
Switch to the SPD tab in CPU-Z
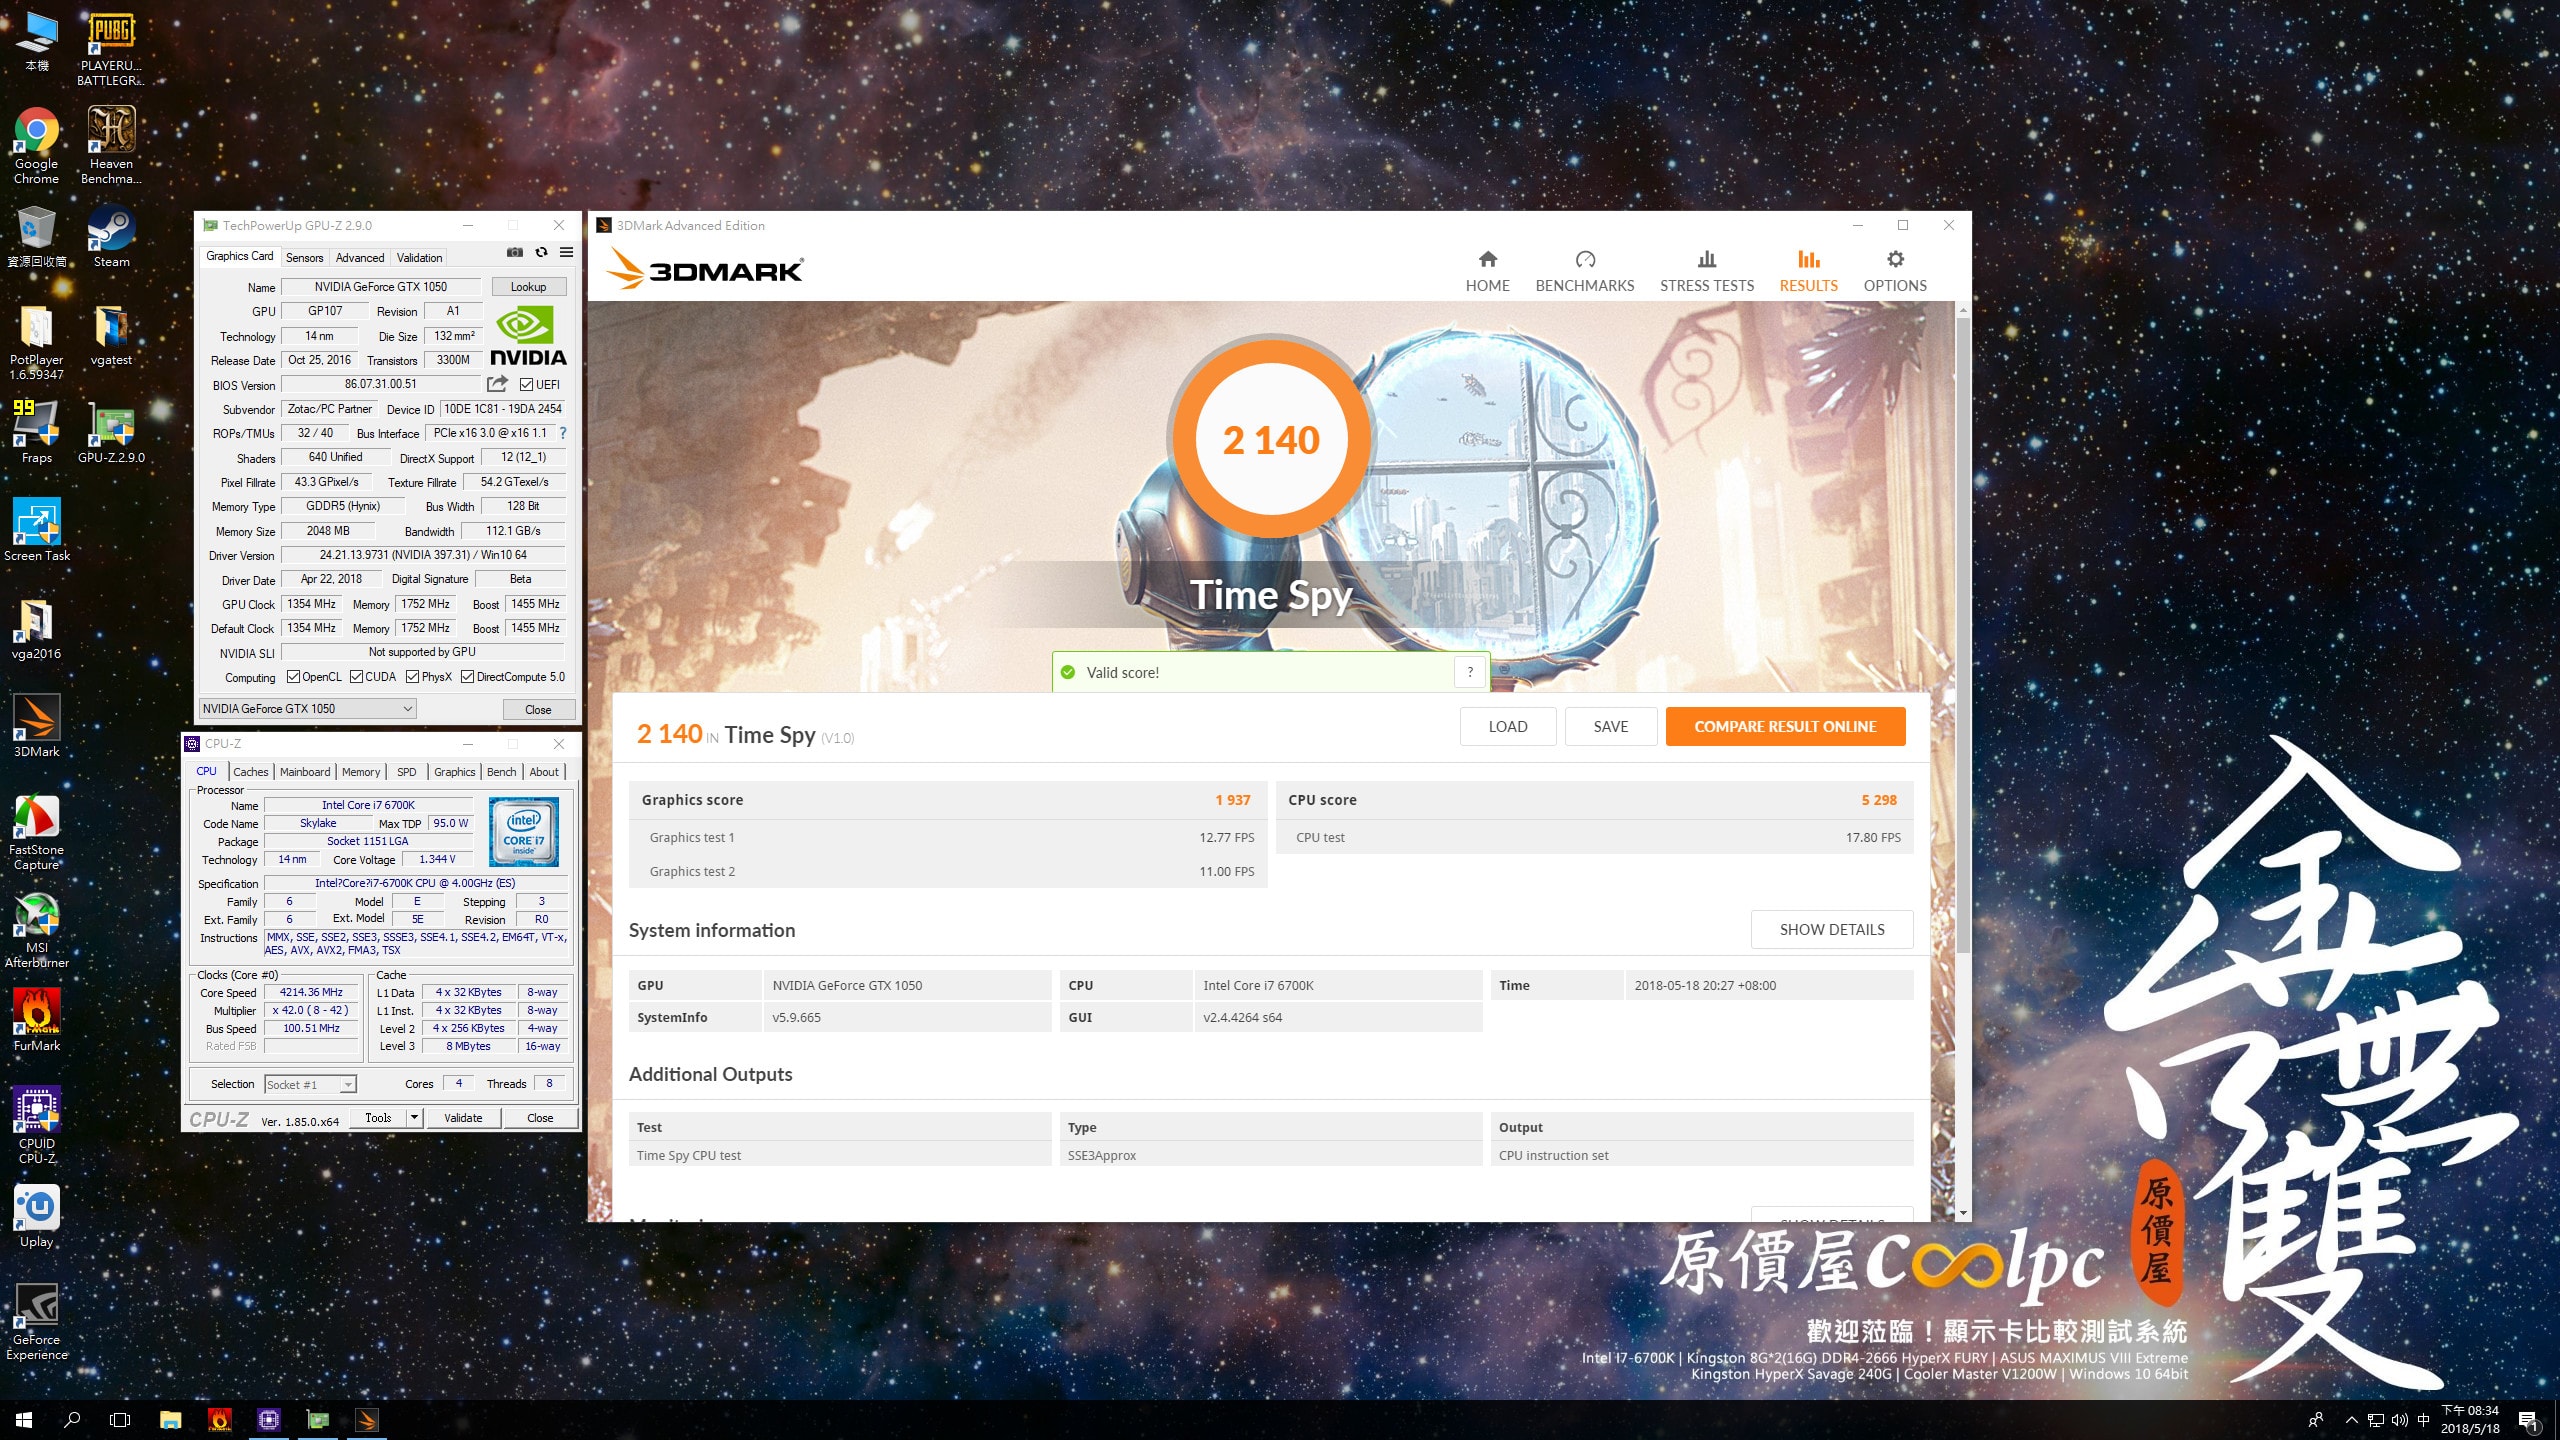407,772
